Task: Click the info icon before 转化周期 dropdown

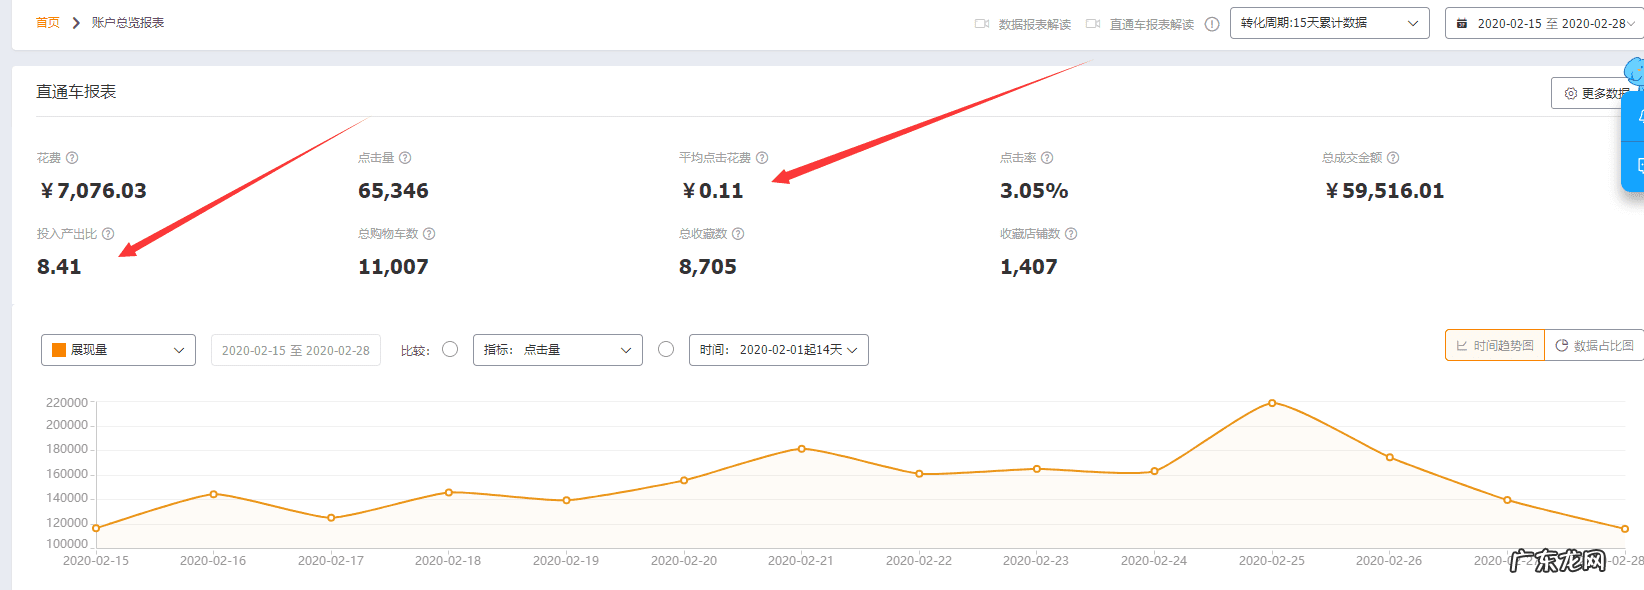Action: (x=1212, y=24)
